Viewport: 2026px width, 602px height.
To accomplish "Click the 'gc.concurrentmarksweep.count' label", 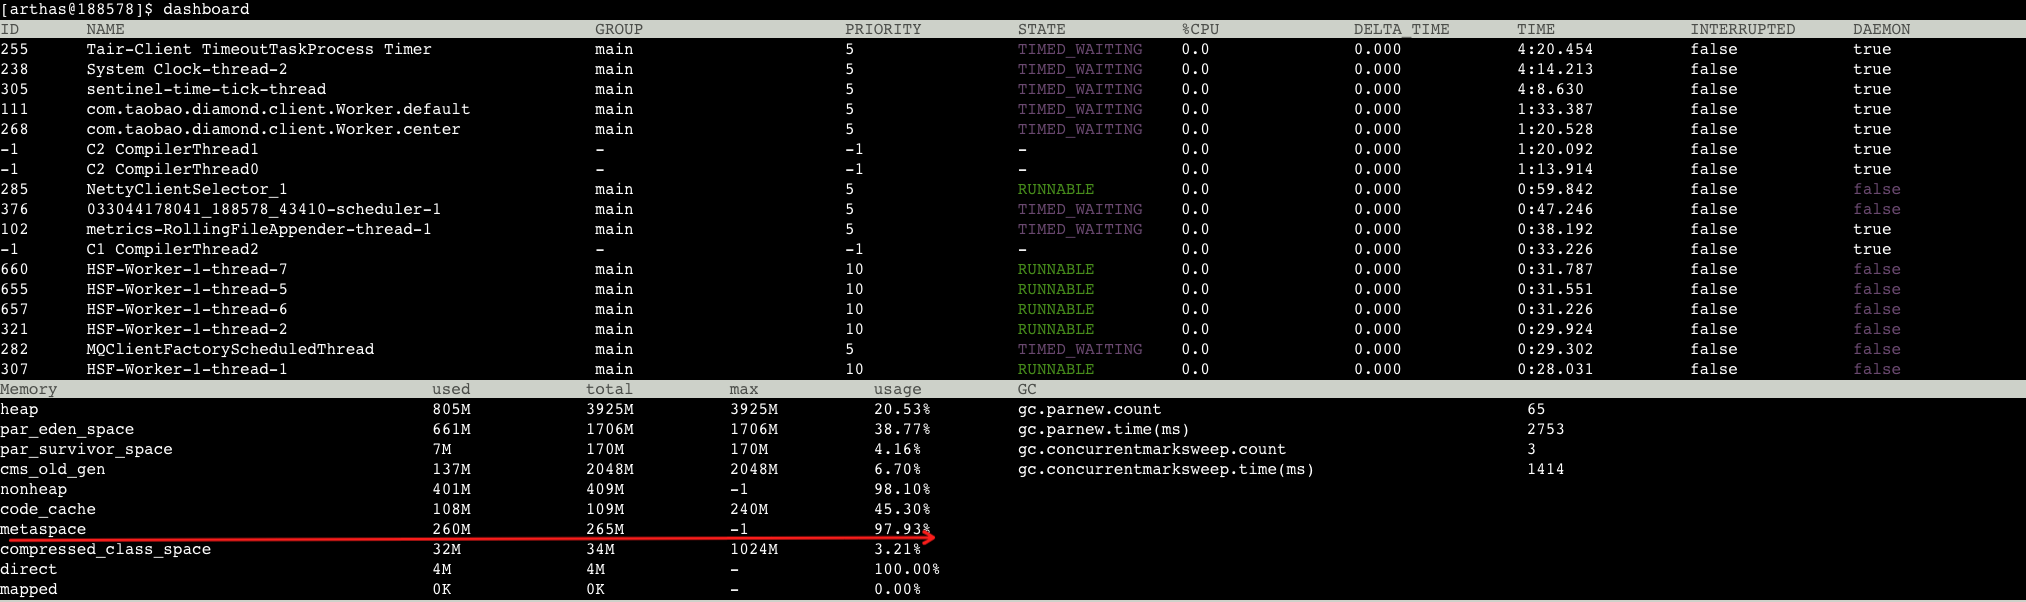I will coord(1152,449).
